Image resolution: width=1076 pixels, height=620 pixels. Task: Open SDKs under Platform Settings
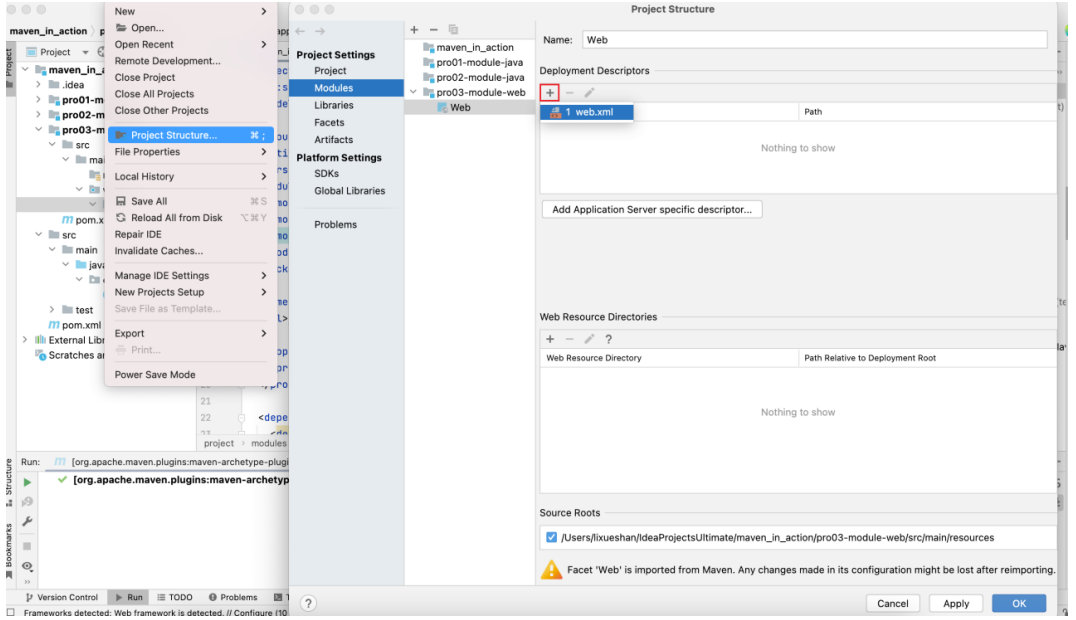327,174
